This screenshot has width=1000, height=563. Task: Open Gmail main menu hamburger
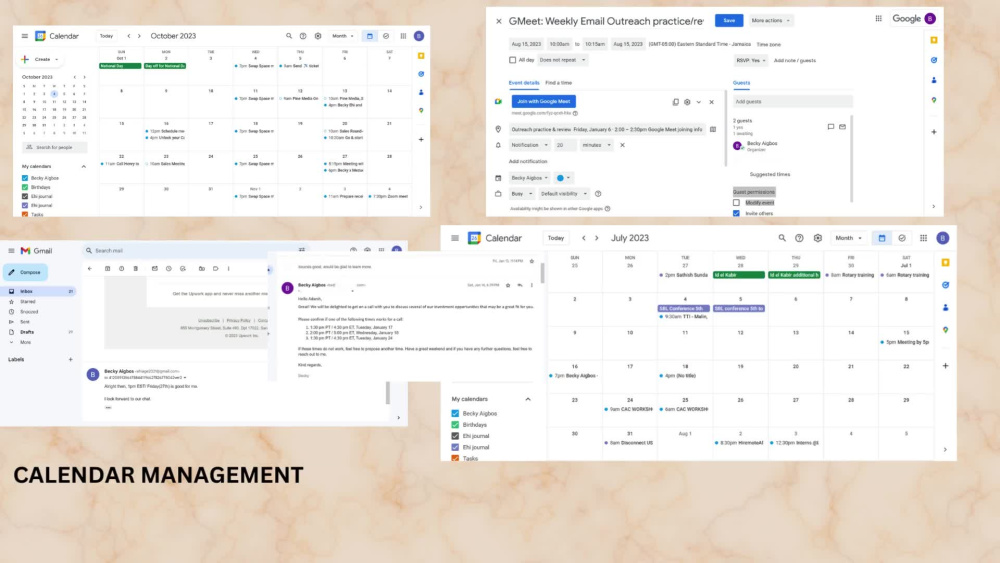click(11, 251)
